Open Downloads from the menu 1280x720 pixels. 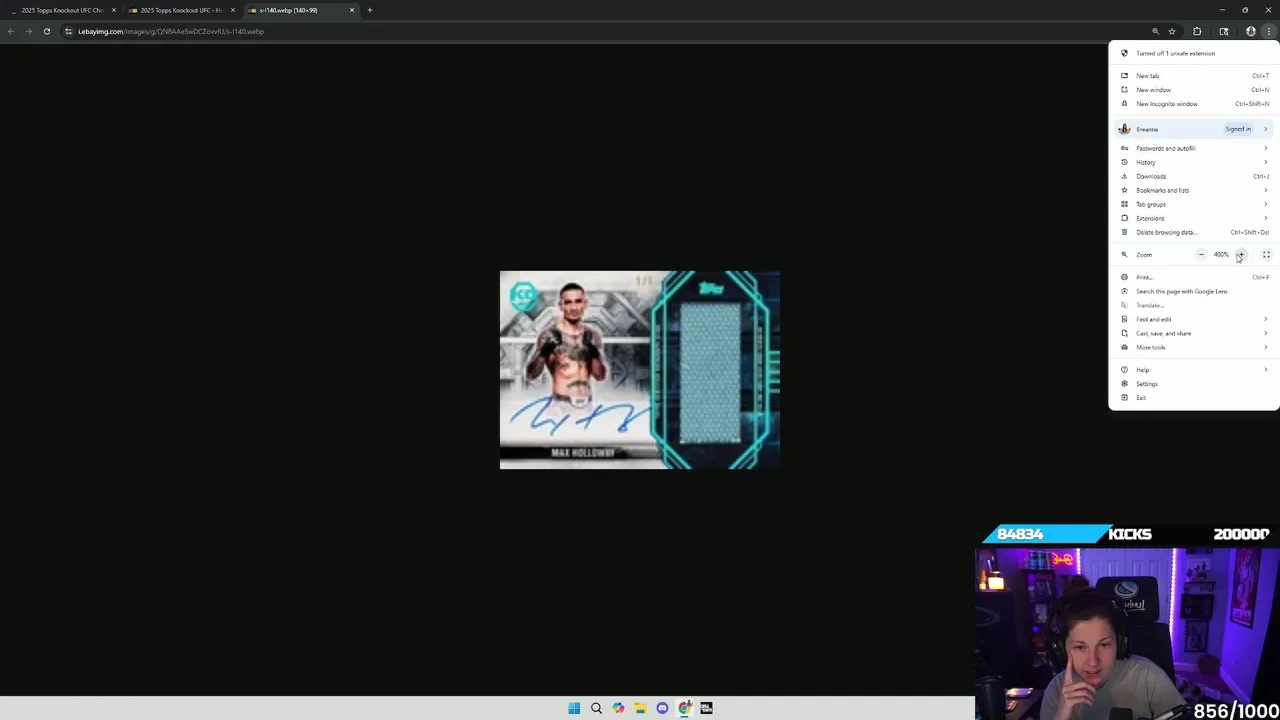(1194, 176)
